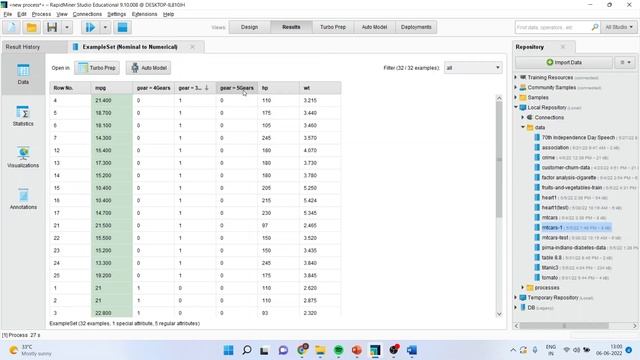Click the Auto Model button in Open in
Image resolution: width=640 pixels, height=360 pixels.
(x=149, y=68)
